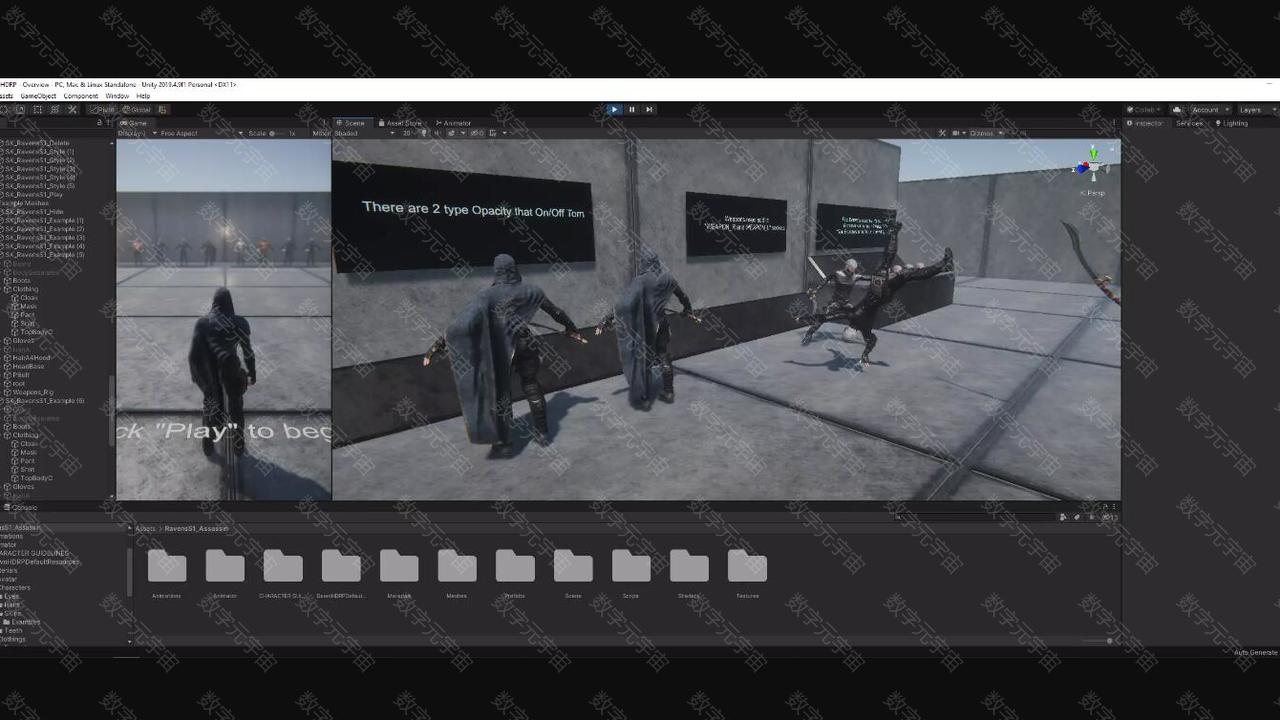Open the Help menu
This screenshot has width=1280, height=720.
tap(143, 96)
